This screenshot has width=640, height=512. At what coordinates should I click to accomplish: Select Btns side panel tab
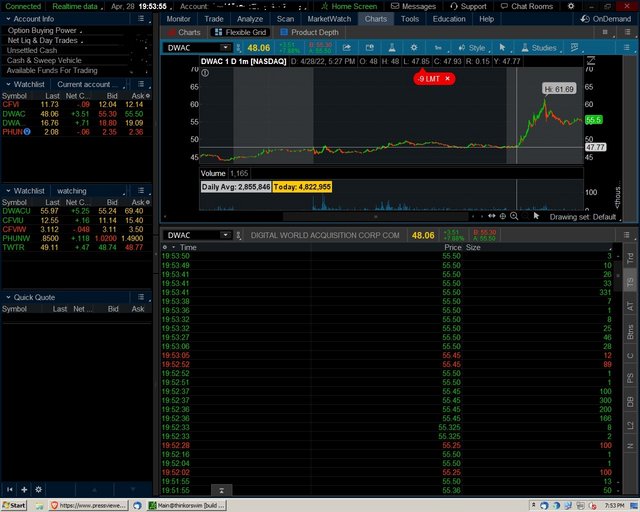pyautogui.click(x=630, y=332)
